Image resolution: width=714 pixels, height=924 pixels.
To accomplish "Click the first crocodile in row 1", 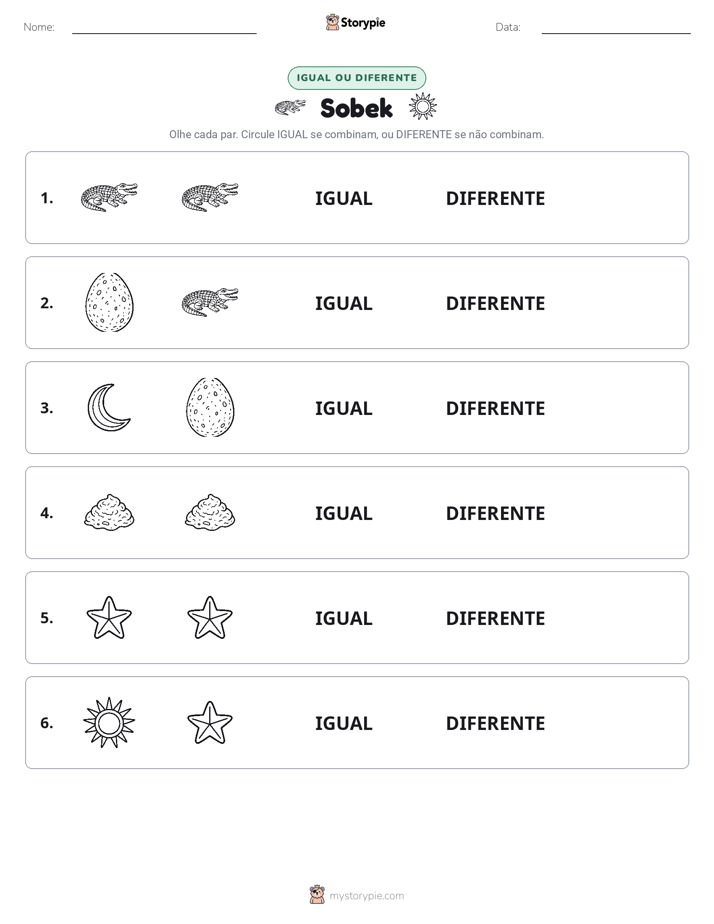I will tap(109, 197).
